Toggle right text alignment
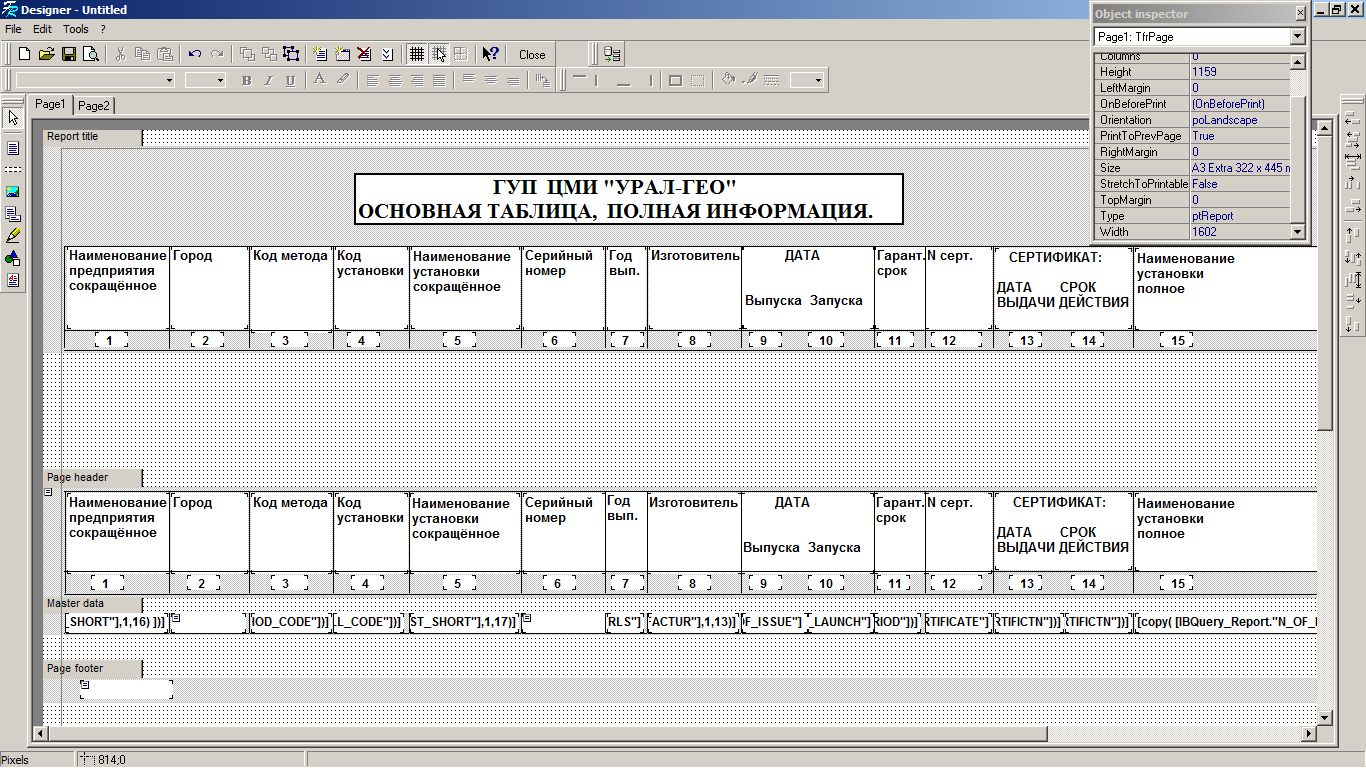The height and width of the screenshot is (768, 1366). [x=416, y=81]
